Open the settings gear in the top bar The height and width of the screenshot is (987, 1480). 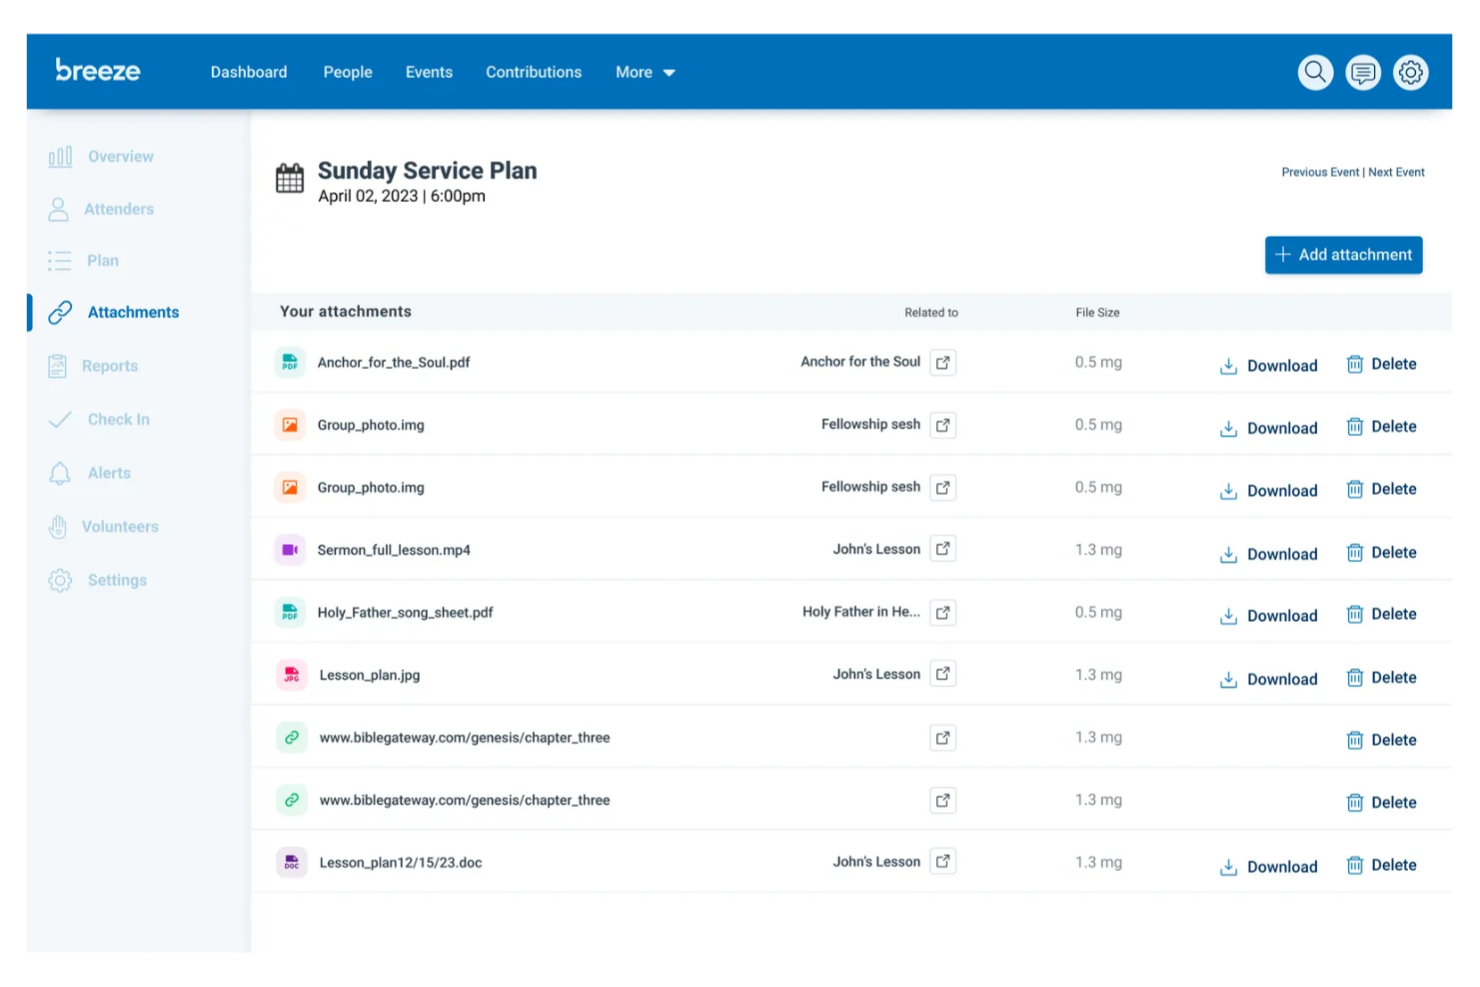pos(1411,72)
